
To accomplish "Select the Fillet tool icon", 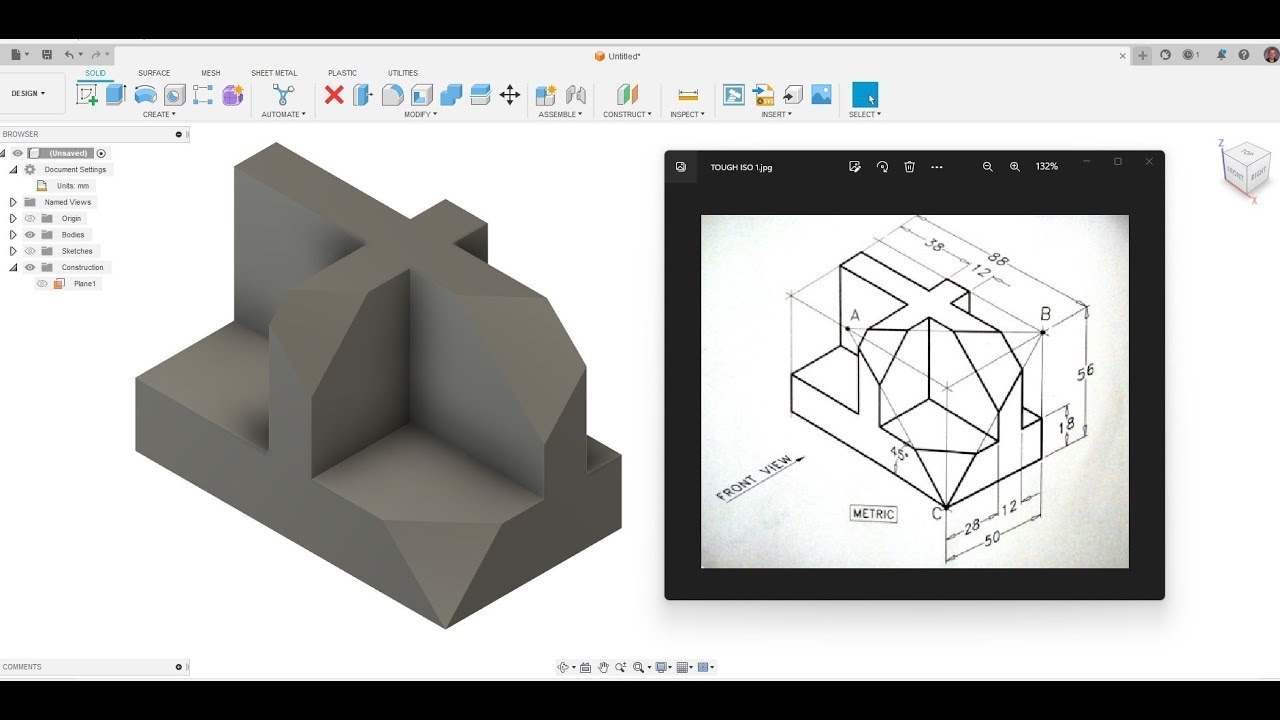I will click(393, 95).
